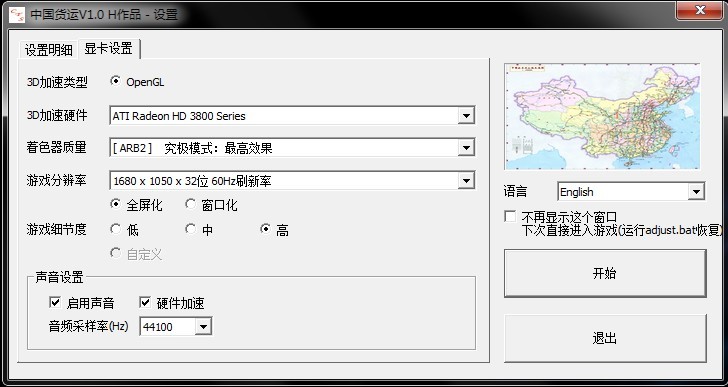Toggle the 启用声音 checkbox

click(55, 303)
